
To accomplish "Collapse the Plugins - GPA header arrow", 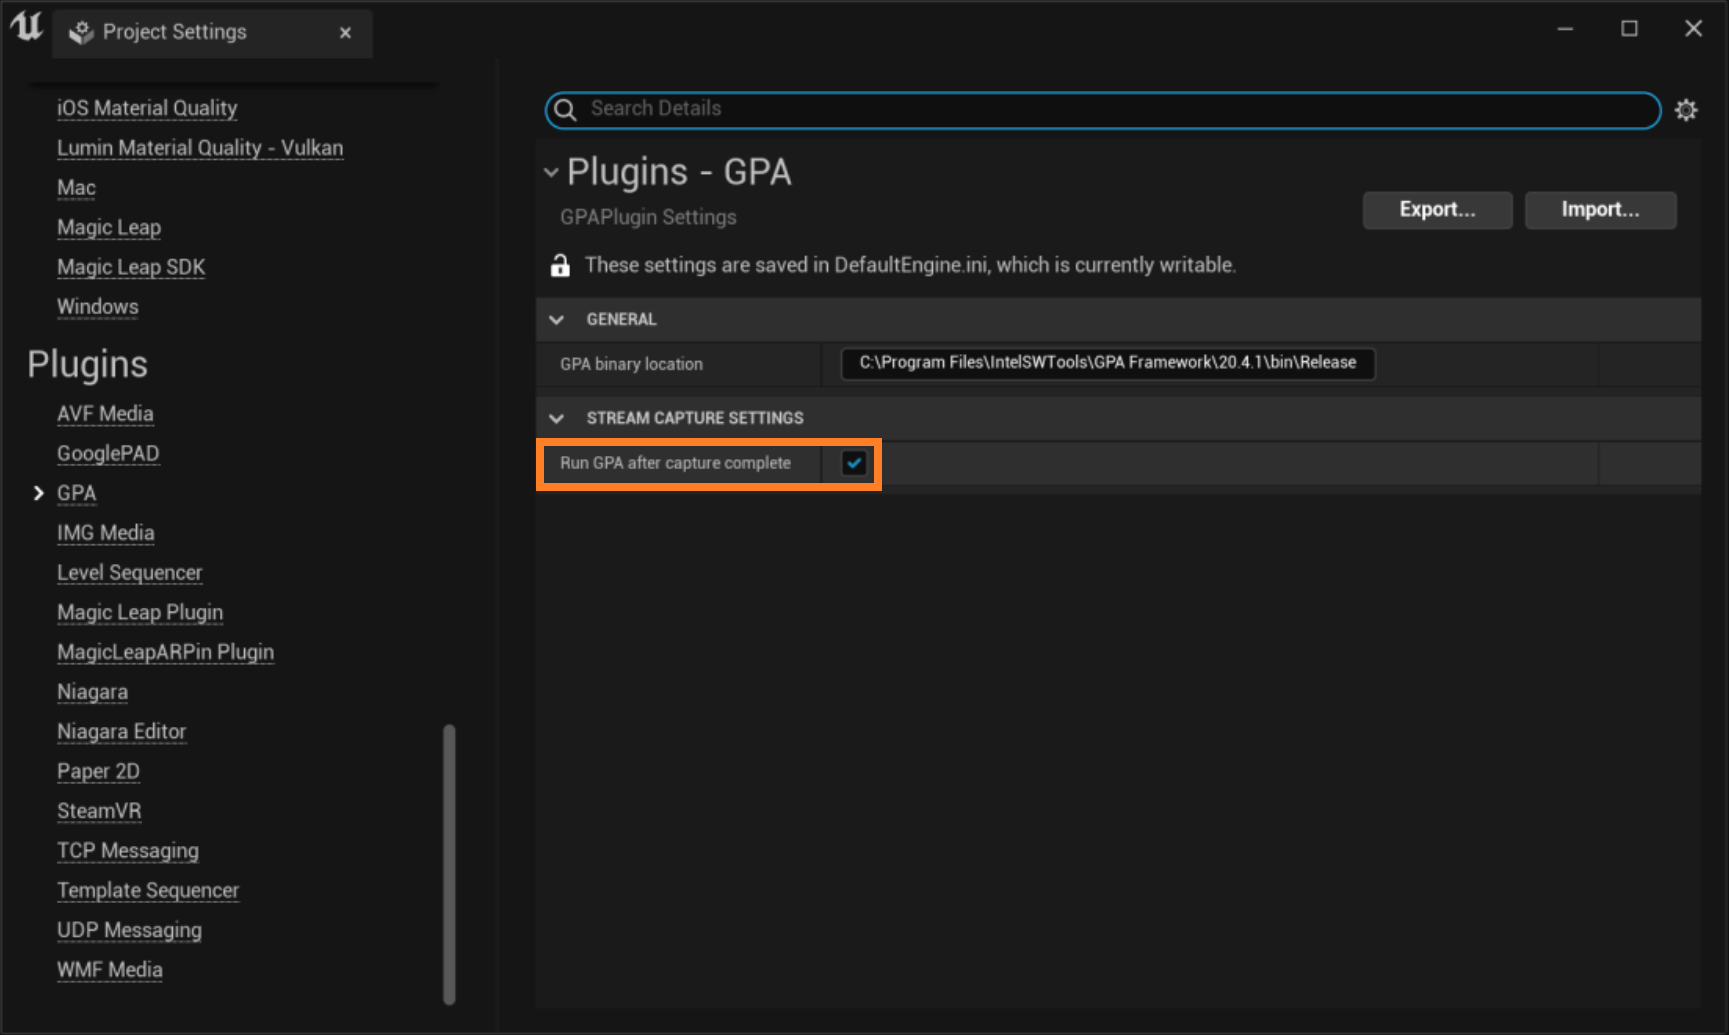I will [551, 173].
